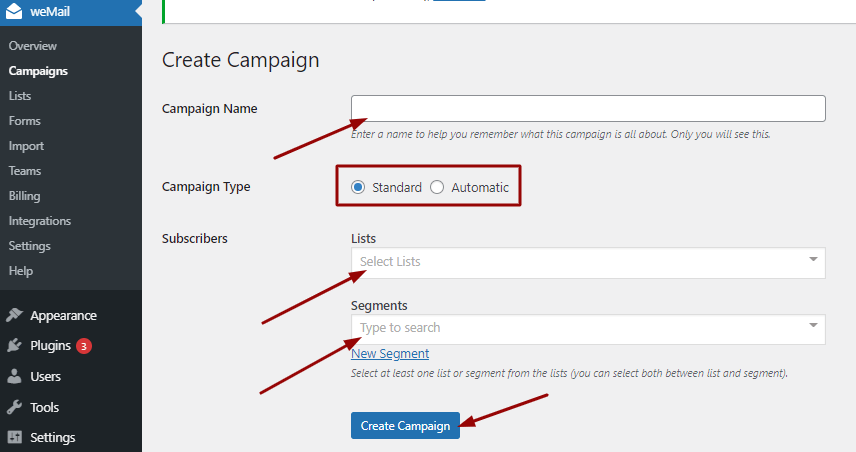Click the Plugins update count badge
This screenshot has width=856, height=452.
(84, 346)
